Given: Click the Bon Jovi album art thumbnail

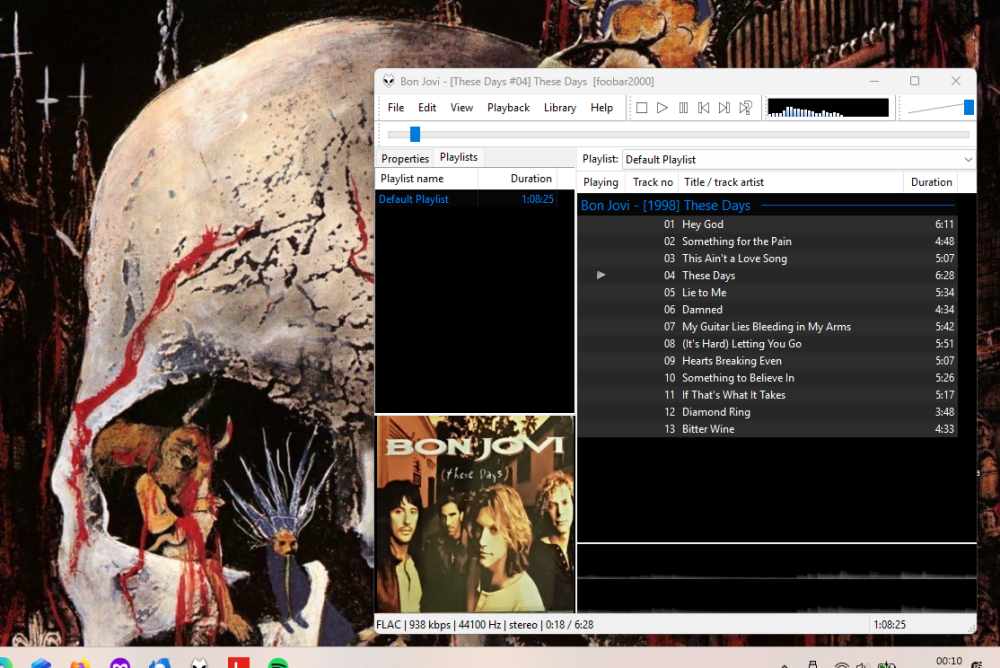Looking at the screenshot, I should 475,514.
